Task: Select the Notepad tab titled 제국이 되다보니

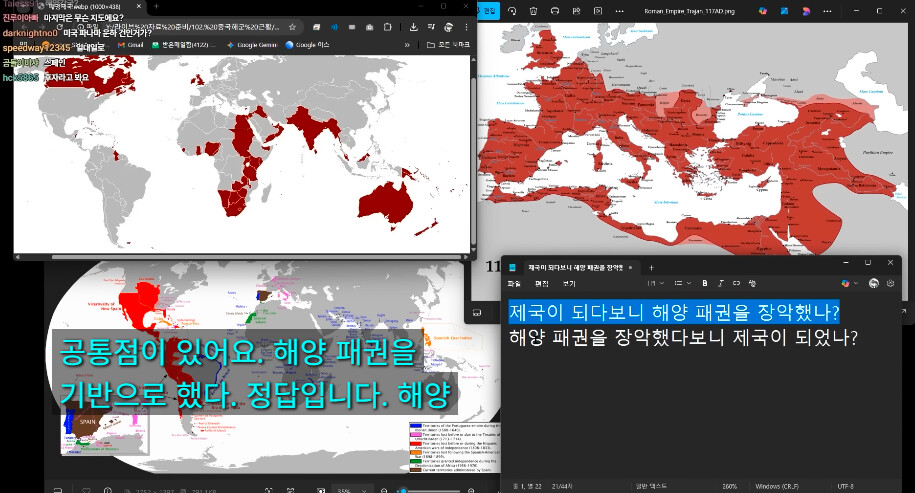Action: click(575, 268)
